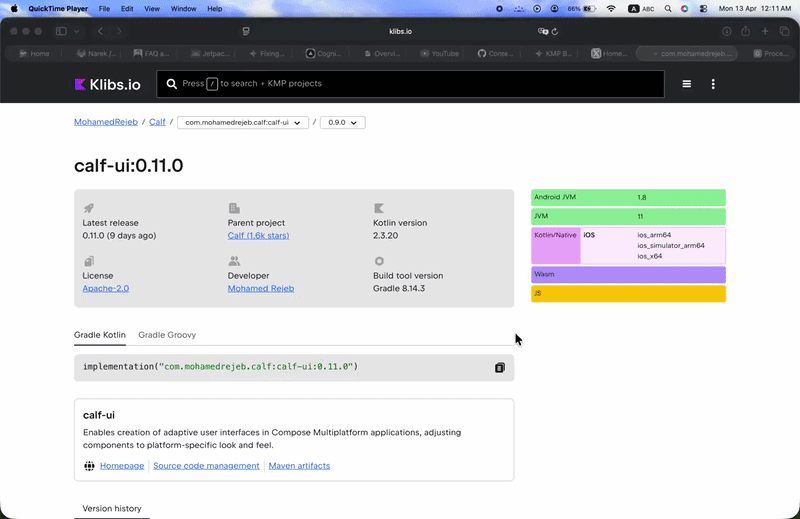Open the Window menu
Screen dimensions: 800x519
coord(183,9)
